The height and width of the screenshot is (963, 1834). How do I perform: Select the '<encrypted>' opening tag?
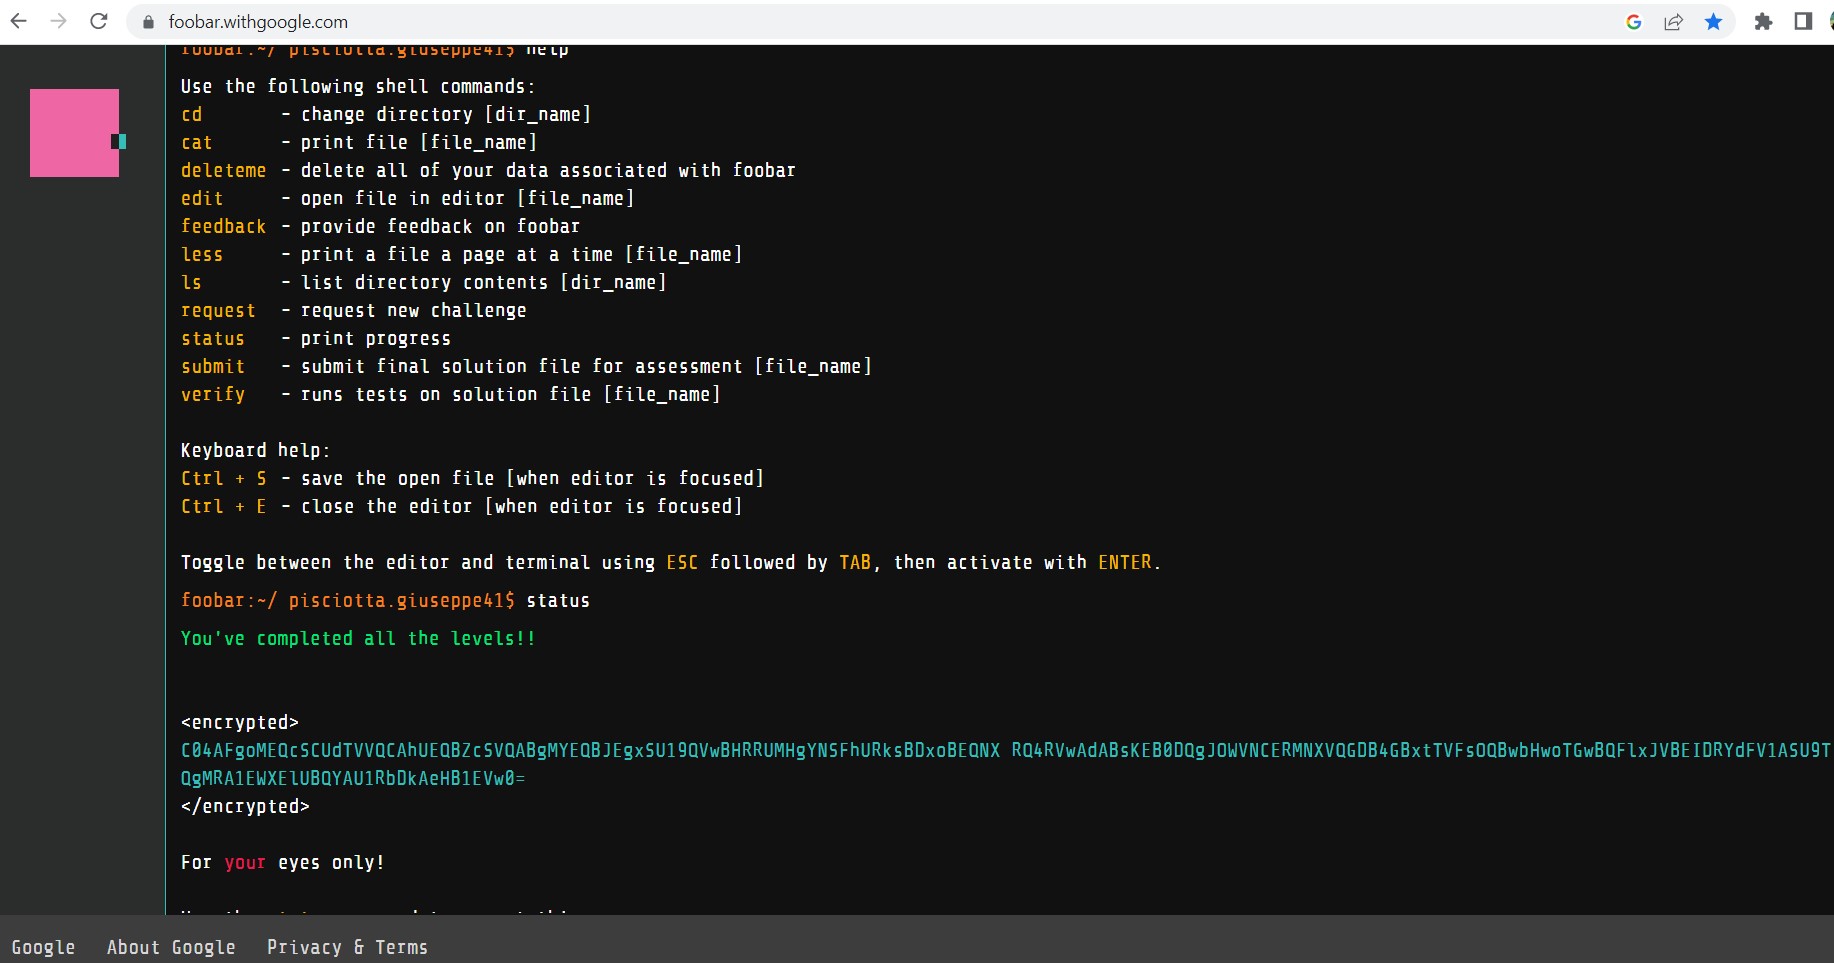pos(240,723)
